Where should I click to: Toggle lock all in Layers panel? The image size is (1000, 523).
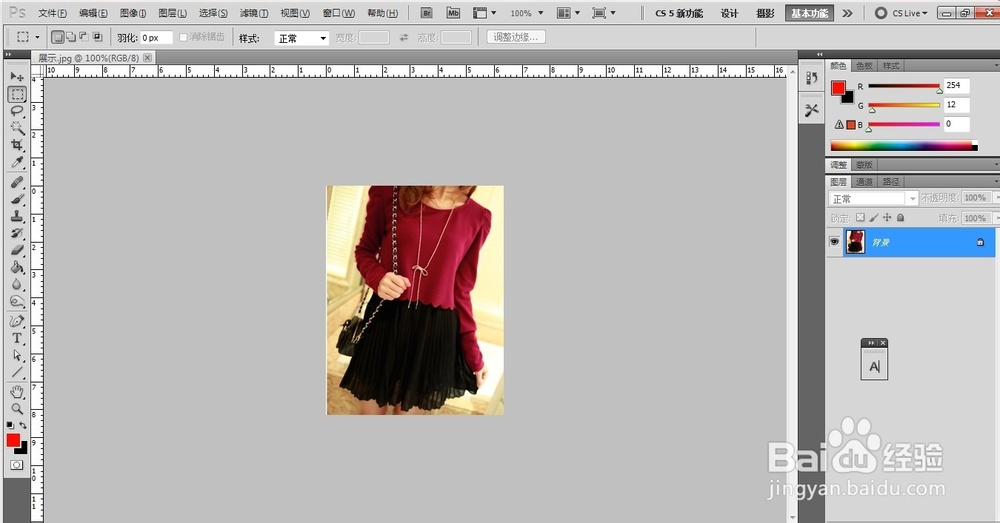tap(901, 217)
